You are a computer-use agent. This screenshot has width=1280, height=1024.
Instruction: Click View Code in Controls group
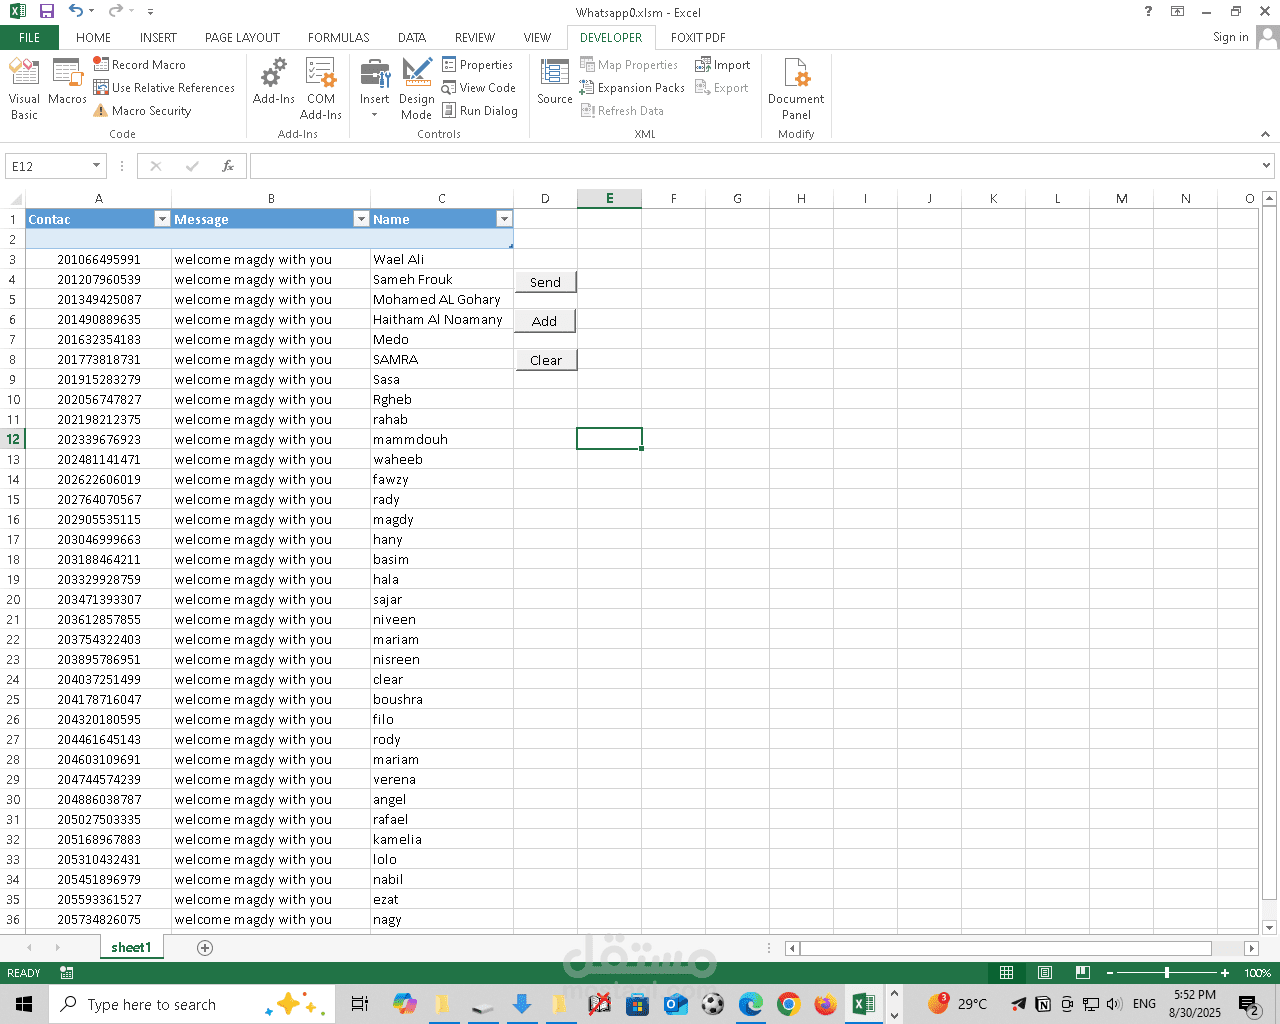[478, 88]
